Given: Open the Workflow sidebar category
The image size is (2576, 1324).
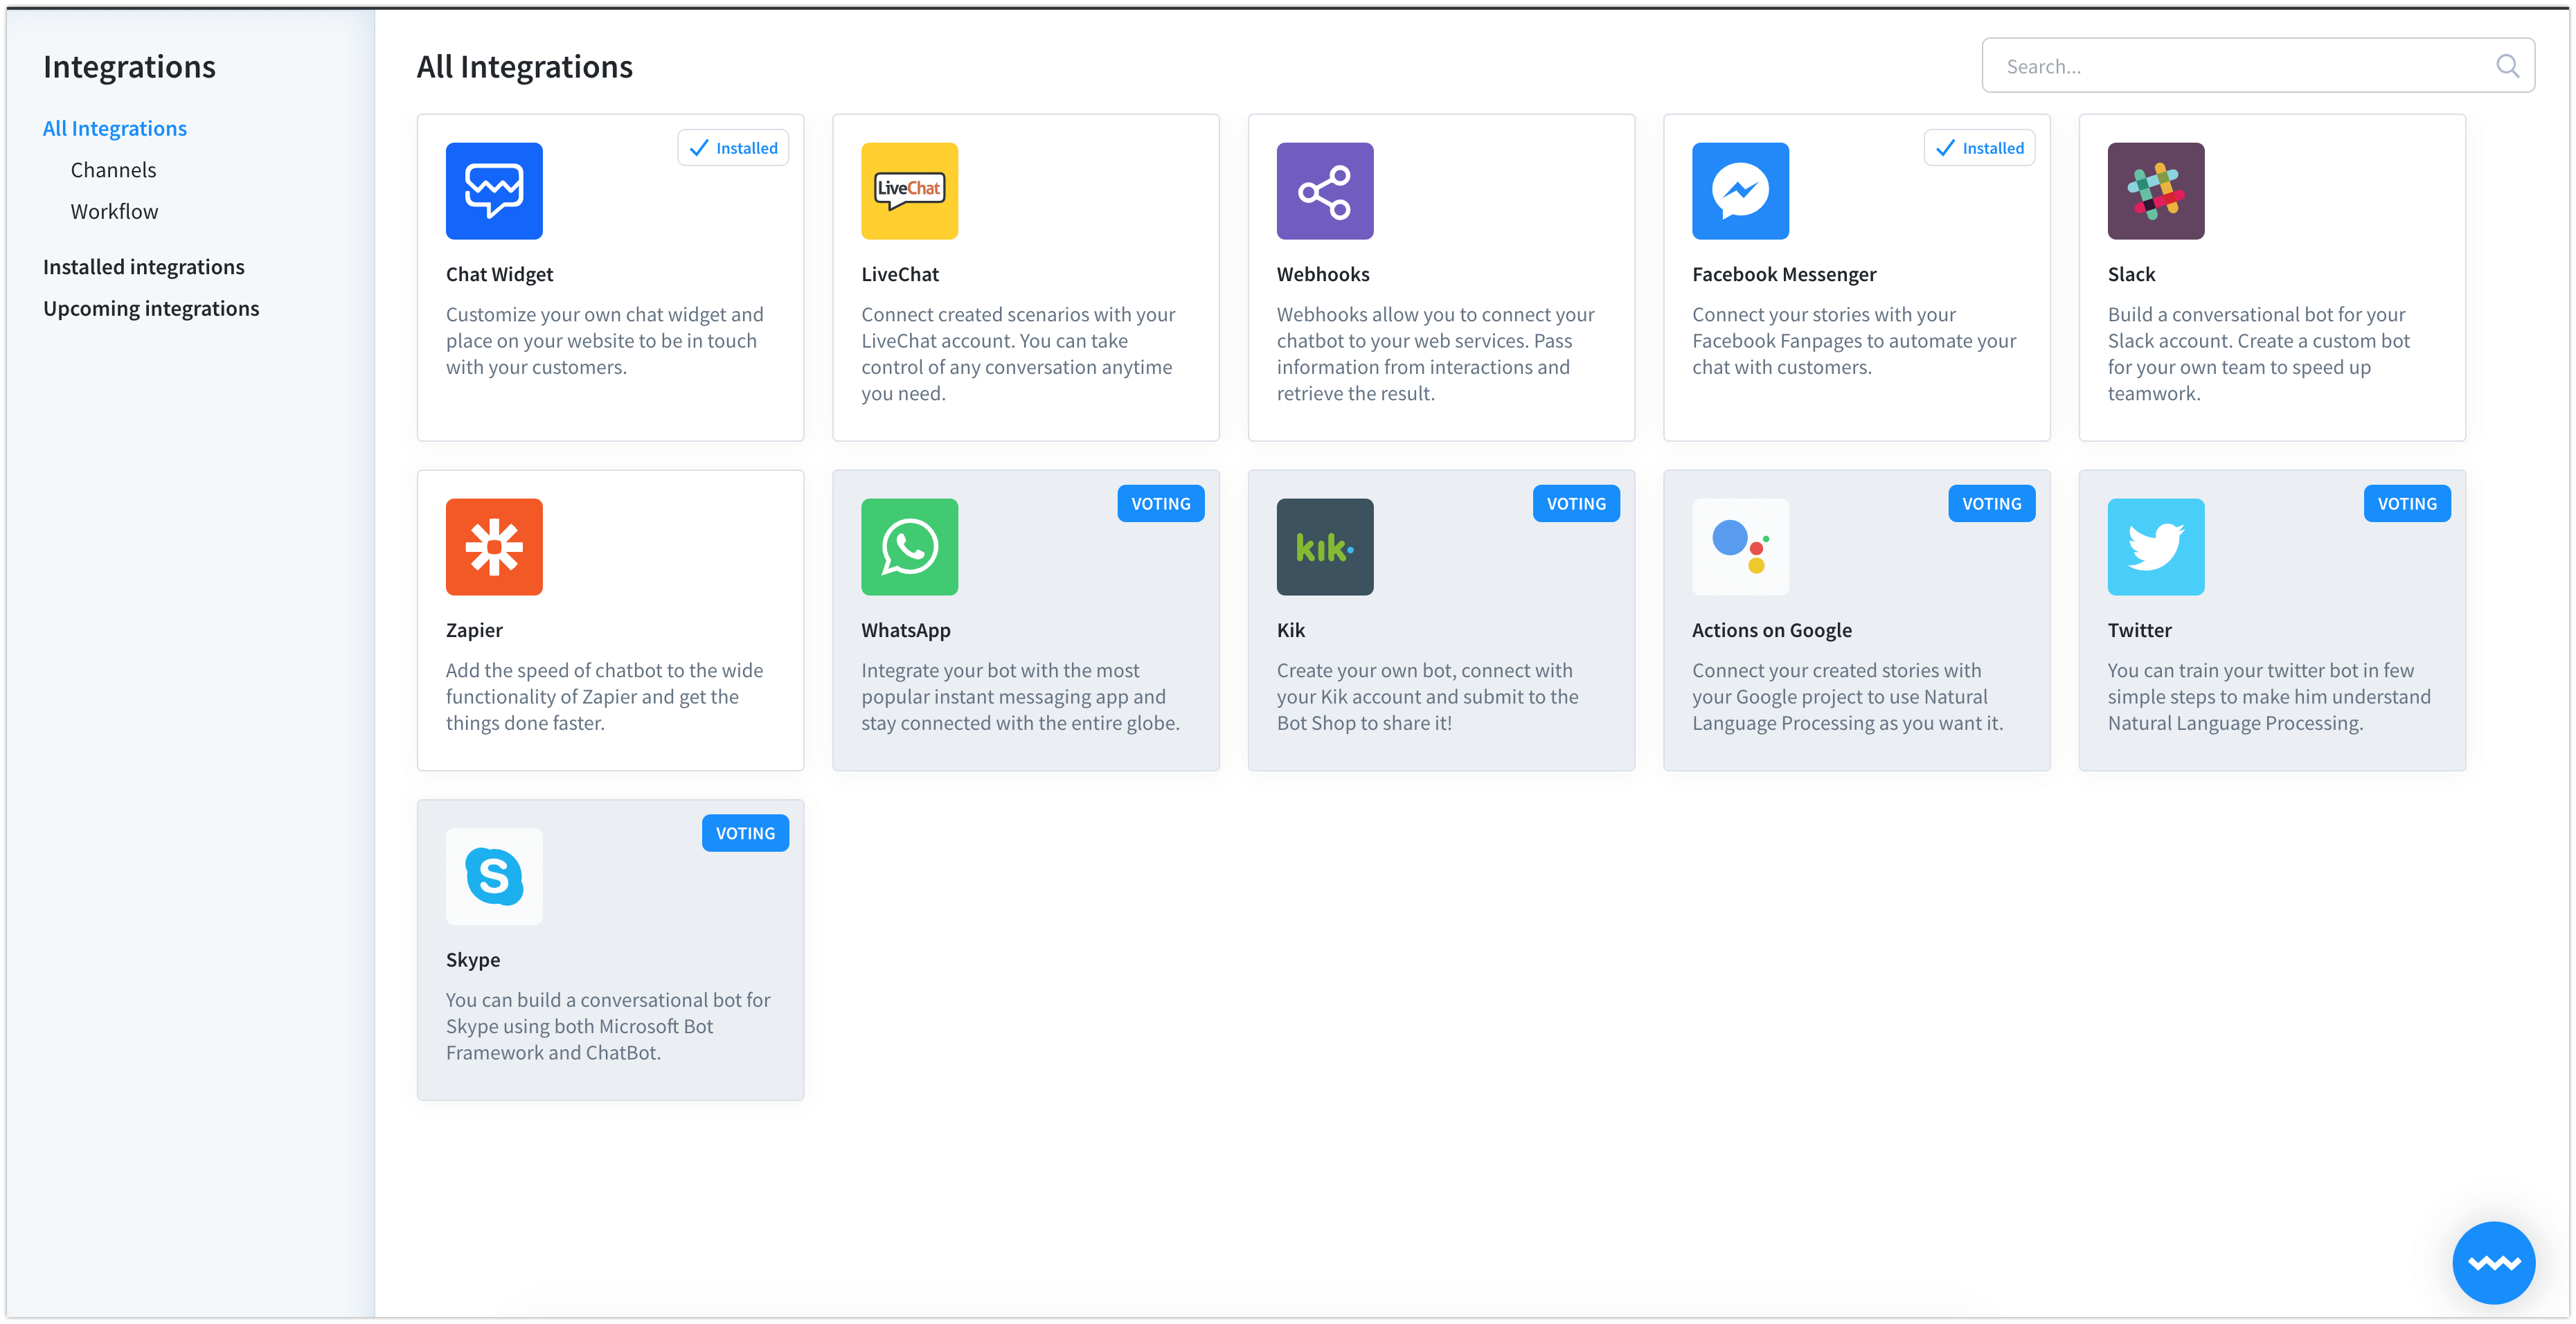Looking at the screenshot, I should pyautogui.click(x=114, y=211).
